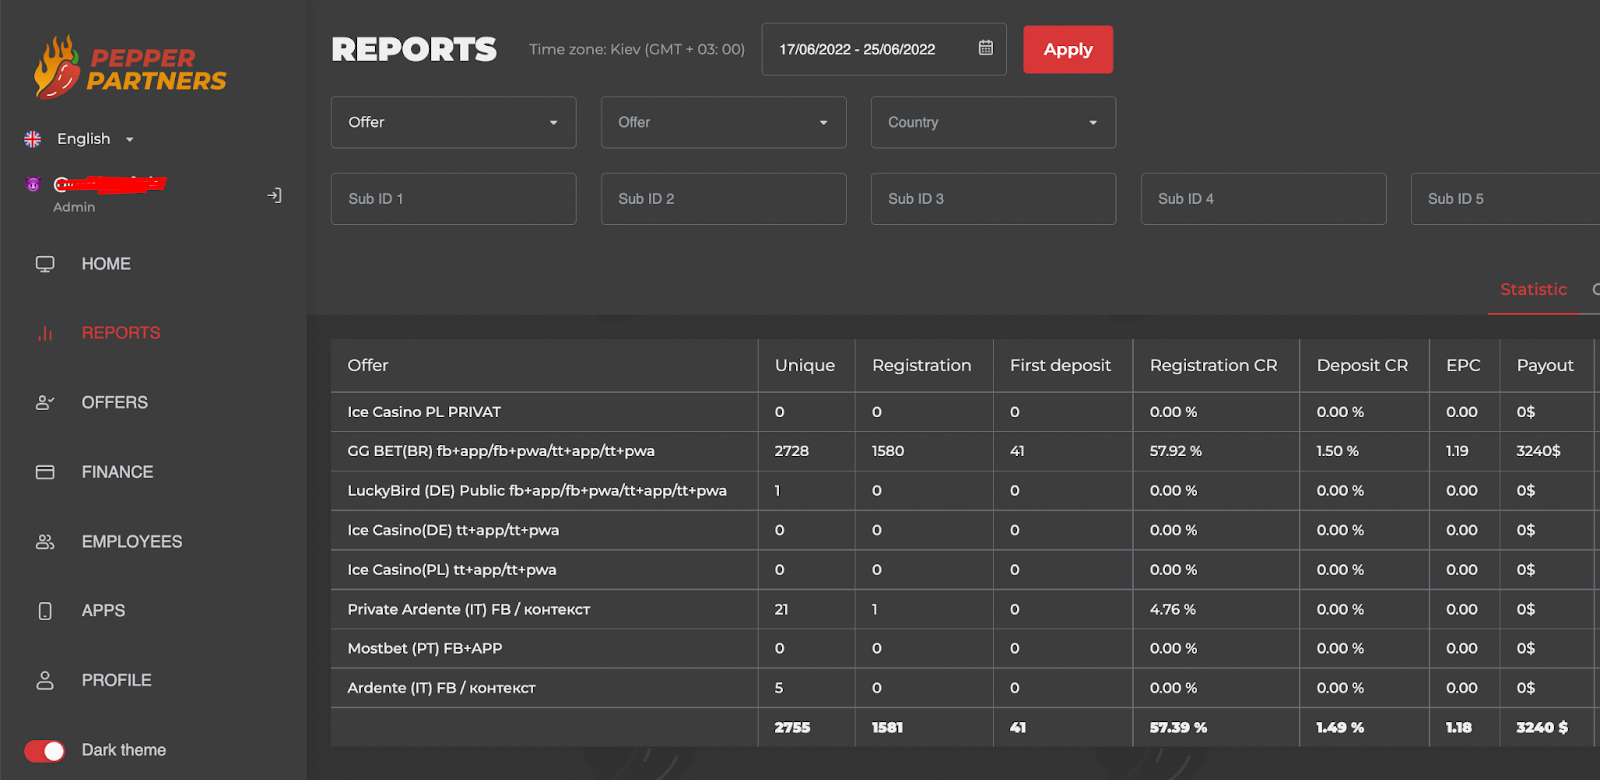Click the Unique column header

coord(805,365)
